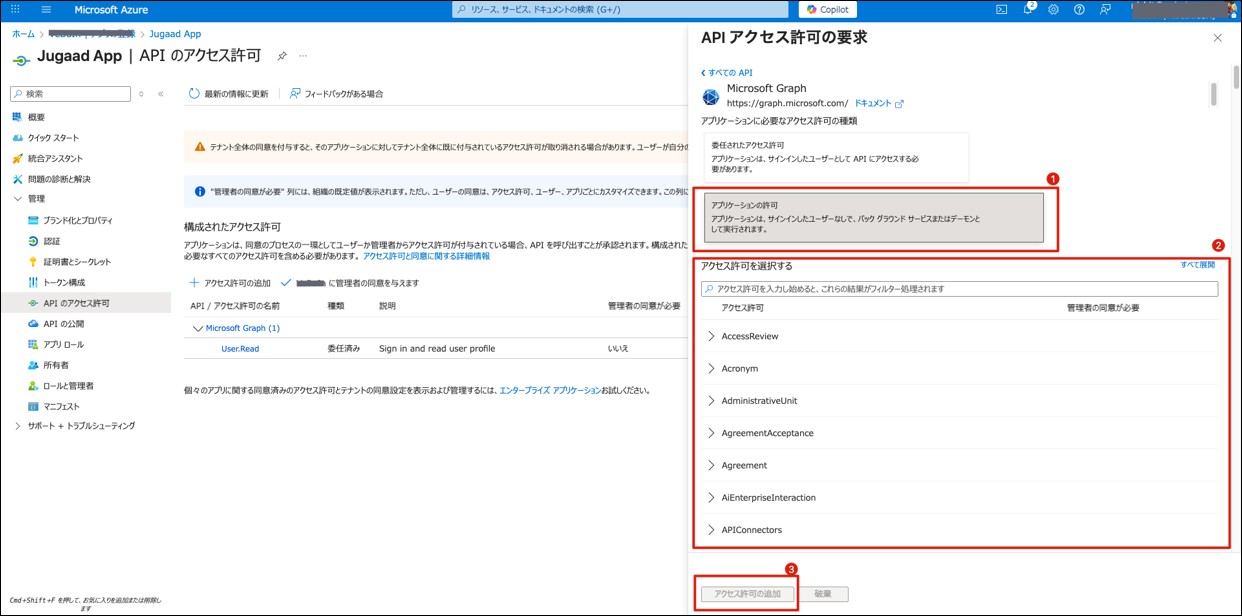Click the Microsoft Graph logo icon
Screen dimensions: 1242x616
click(710, 97)
